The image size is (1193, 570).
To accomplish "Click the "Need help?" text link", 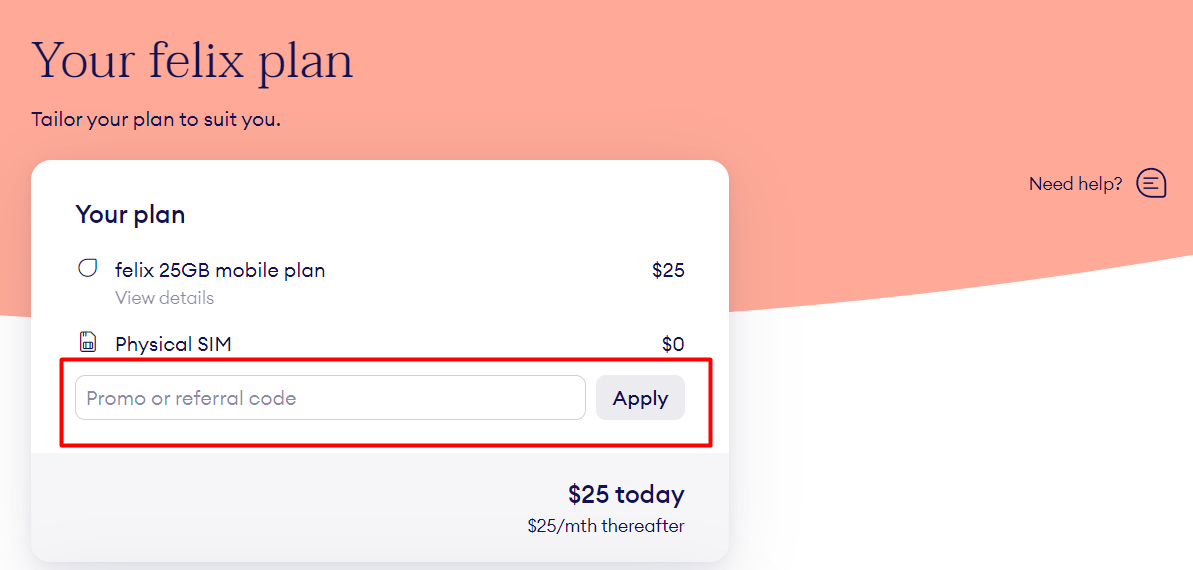I will pyautogui.click(x=1075, y=184).
